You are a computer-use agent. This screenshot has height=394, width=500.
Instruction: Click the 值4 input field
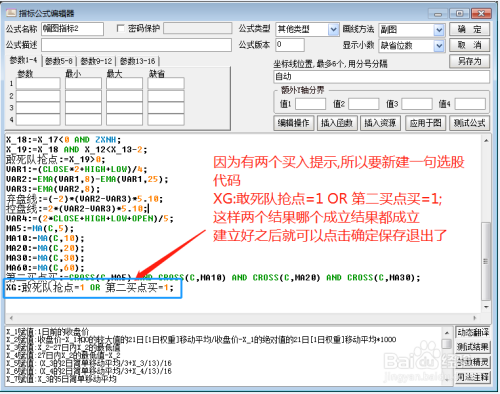470,104
